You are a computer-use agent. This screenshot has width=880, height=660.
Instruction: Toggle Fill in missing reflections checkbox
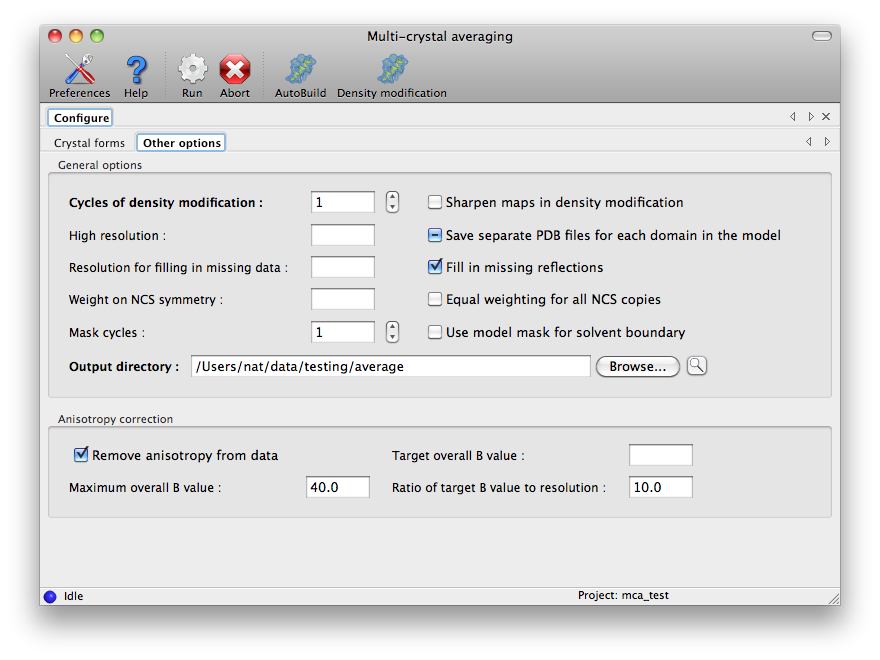(435, 267)
